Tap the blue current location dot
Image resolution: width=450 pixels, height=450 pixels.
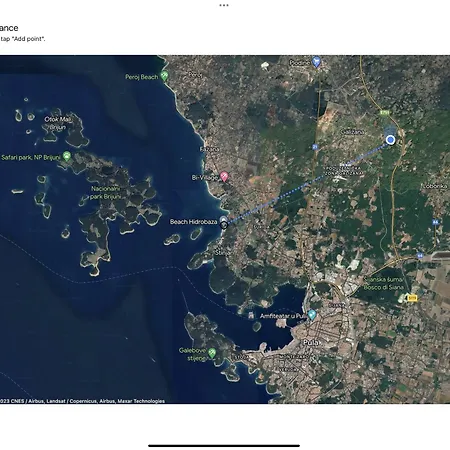tap(390, 140)
